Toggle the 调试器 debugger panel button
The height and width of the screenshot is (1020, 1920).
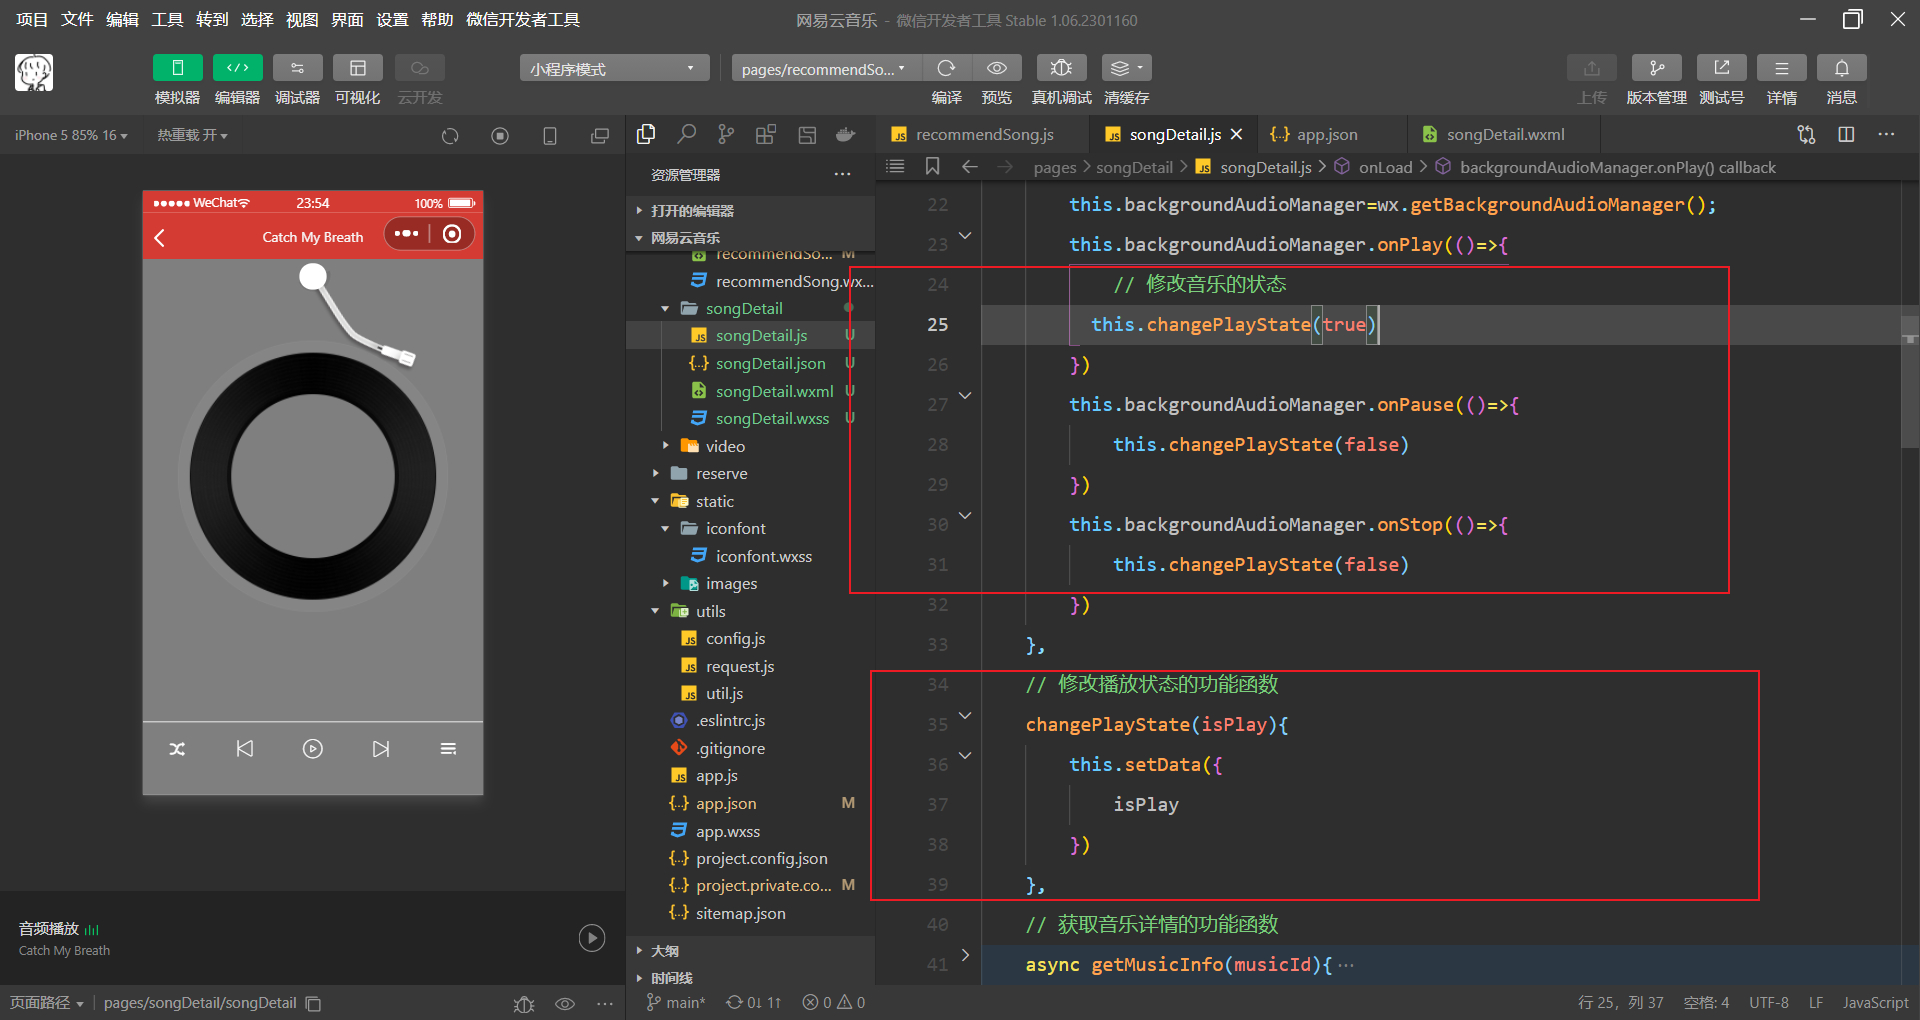298,68
